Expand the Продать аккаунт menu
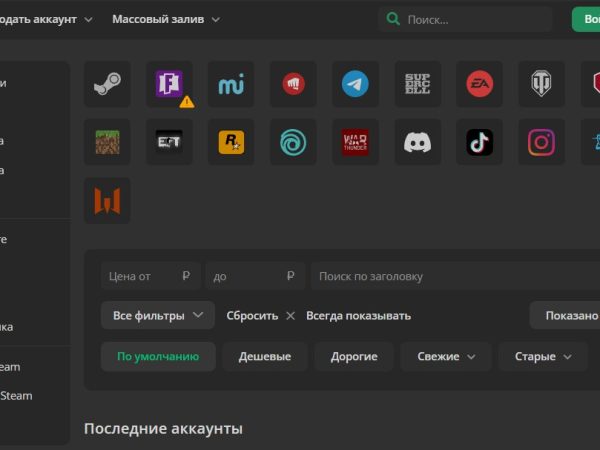600x450 pixels. 46,19
